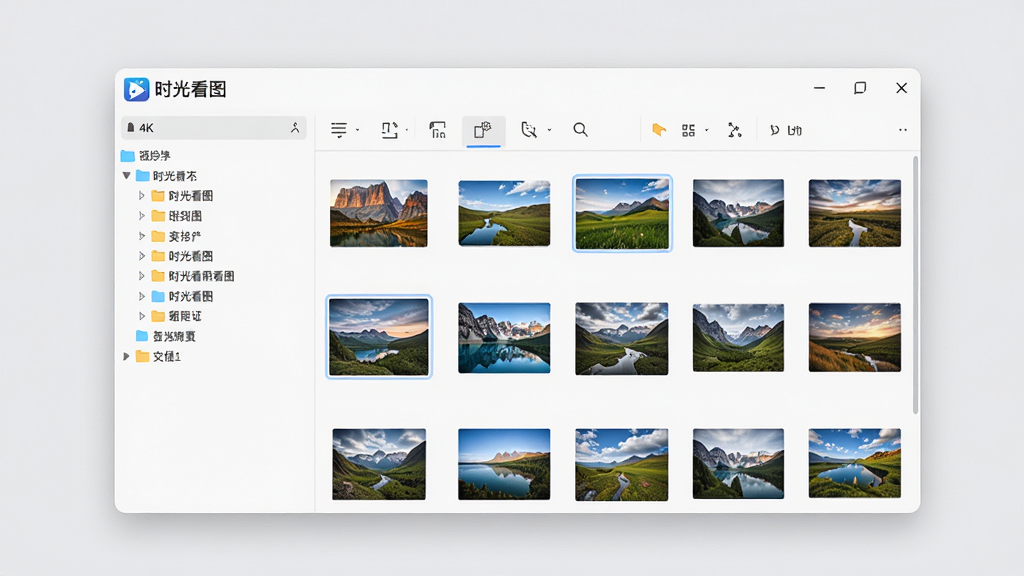1024x576 pixels.
Task: Open the list sort menu icon
Action: pyautogui.click(x=339, y=130)
